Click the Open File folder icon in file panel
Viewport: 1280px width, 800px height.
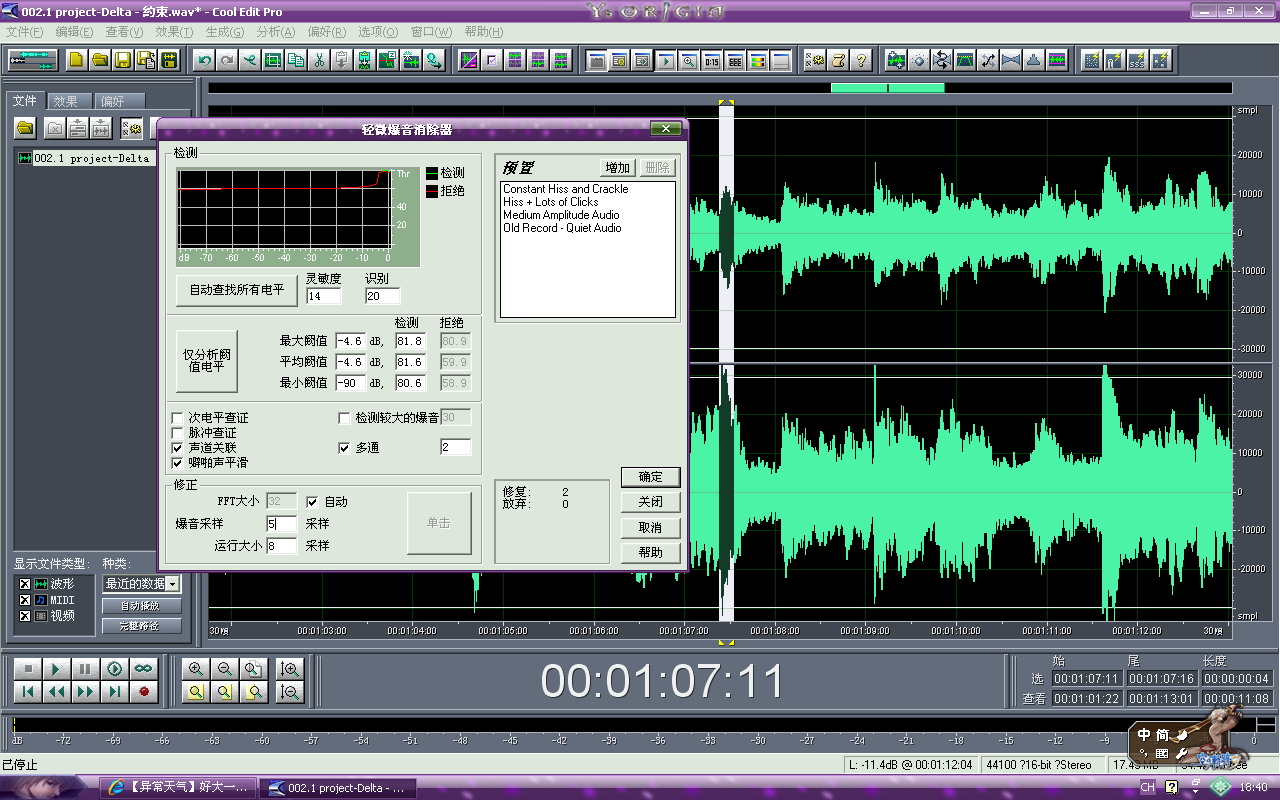25,128
